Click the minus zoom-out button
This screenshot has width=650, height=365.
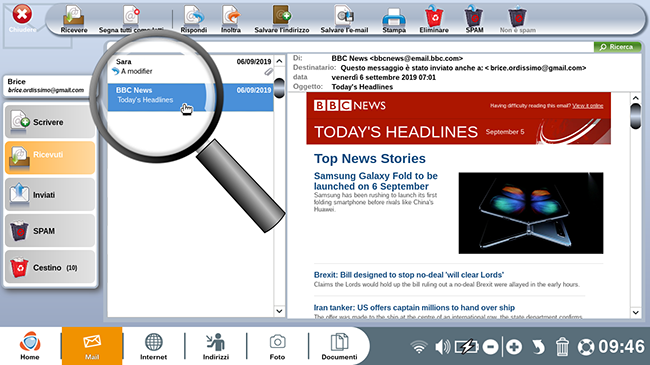[490, 347]
